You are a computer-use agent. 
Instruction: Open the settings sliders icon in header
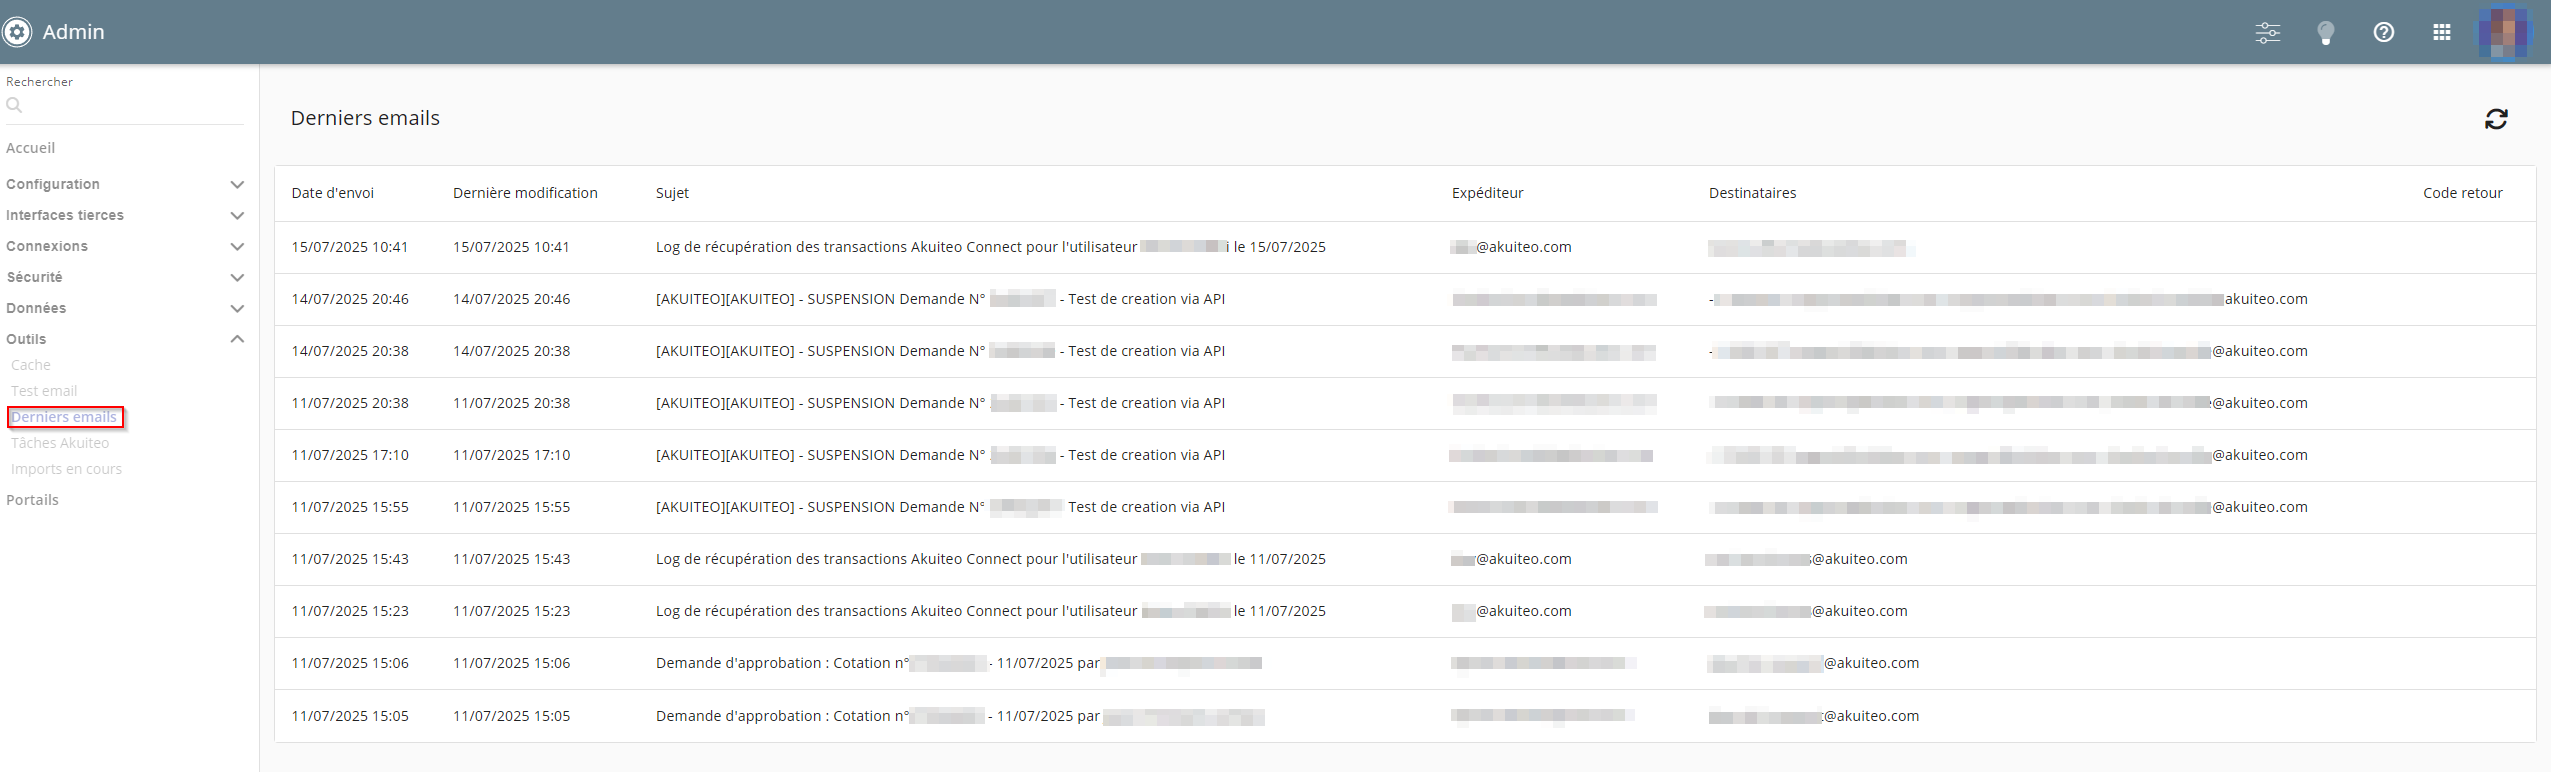tap(2268, 33)
